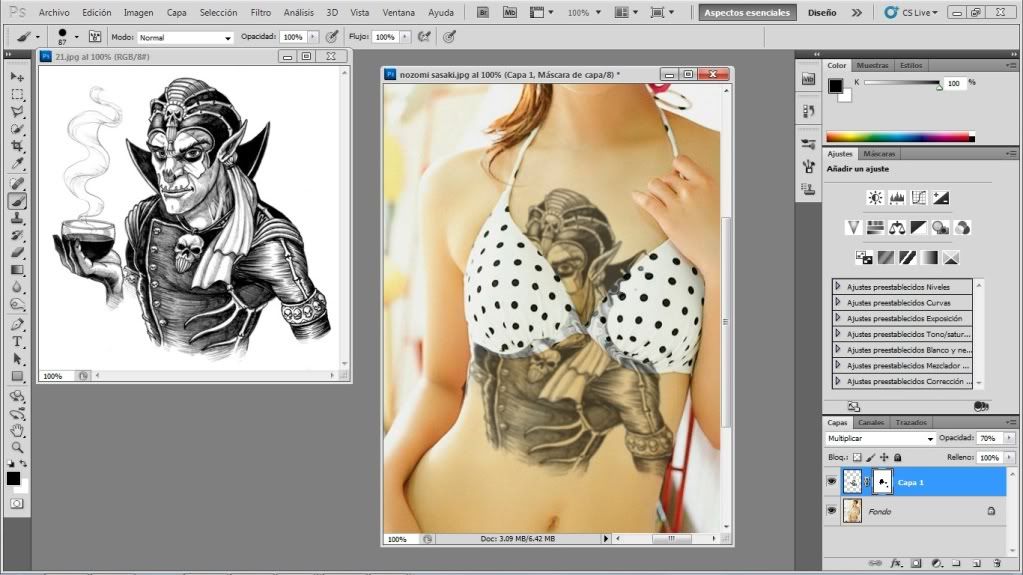Viewport: 1023px width, 575px height.
Task: Select the Crop tool
Action: (17, 146)
